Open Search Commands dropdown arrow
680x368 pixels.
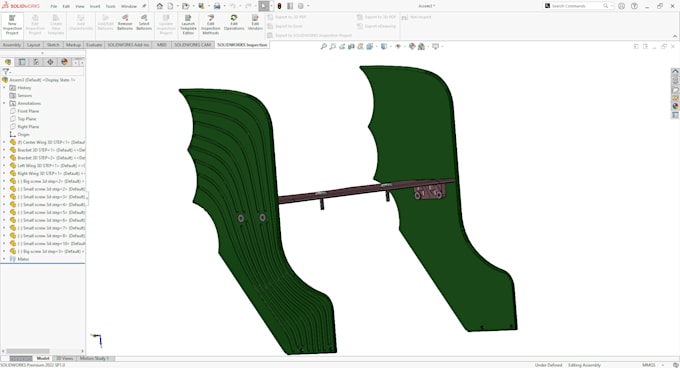point(611,6)
